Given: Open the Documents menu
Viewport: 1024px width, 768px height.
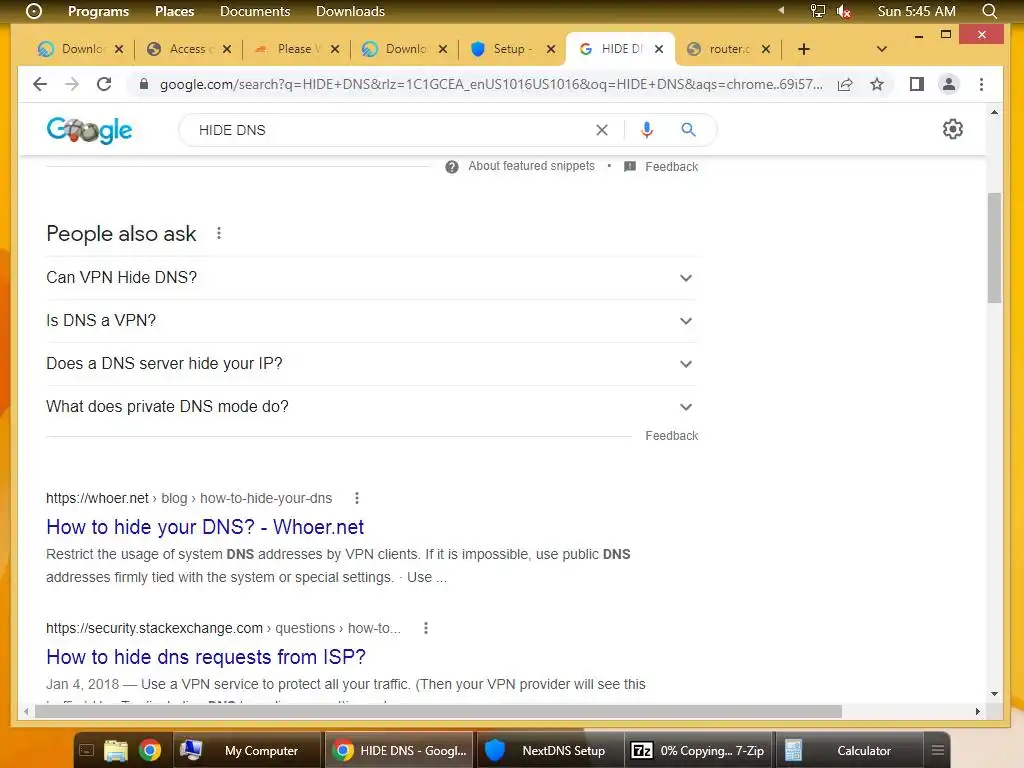Looking at the screenshot, I should [255, 11].
